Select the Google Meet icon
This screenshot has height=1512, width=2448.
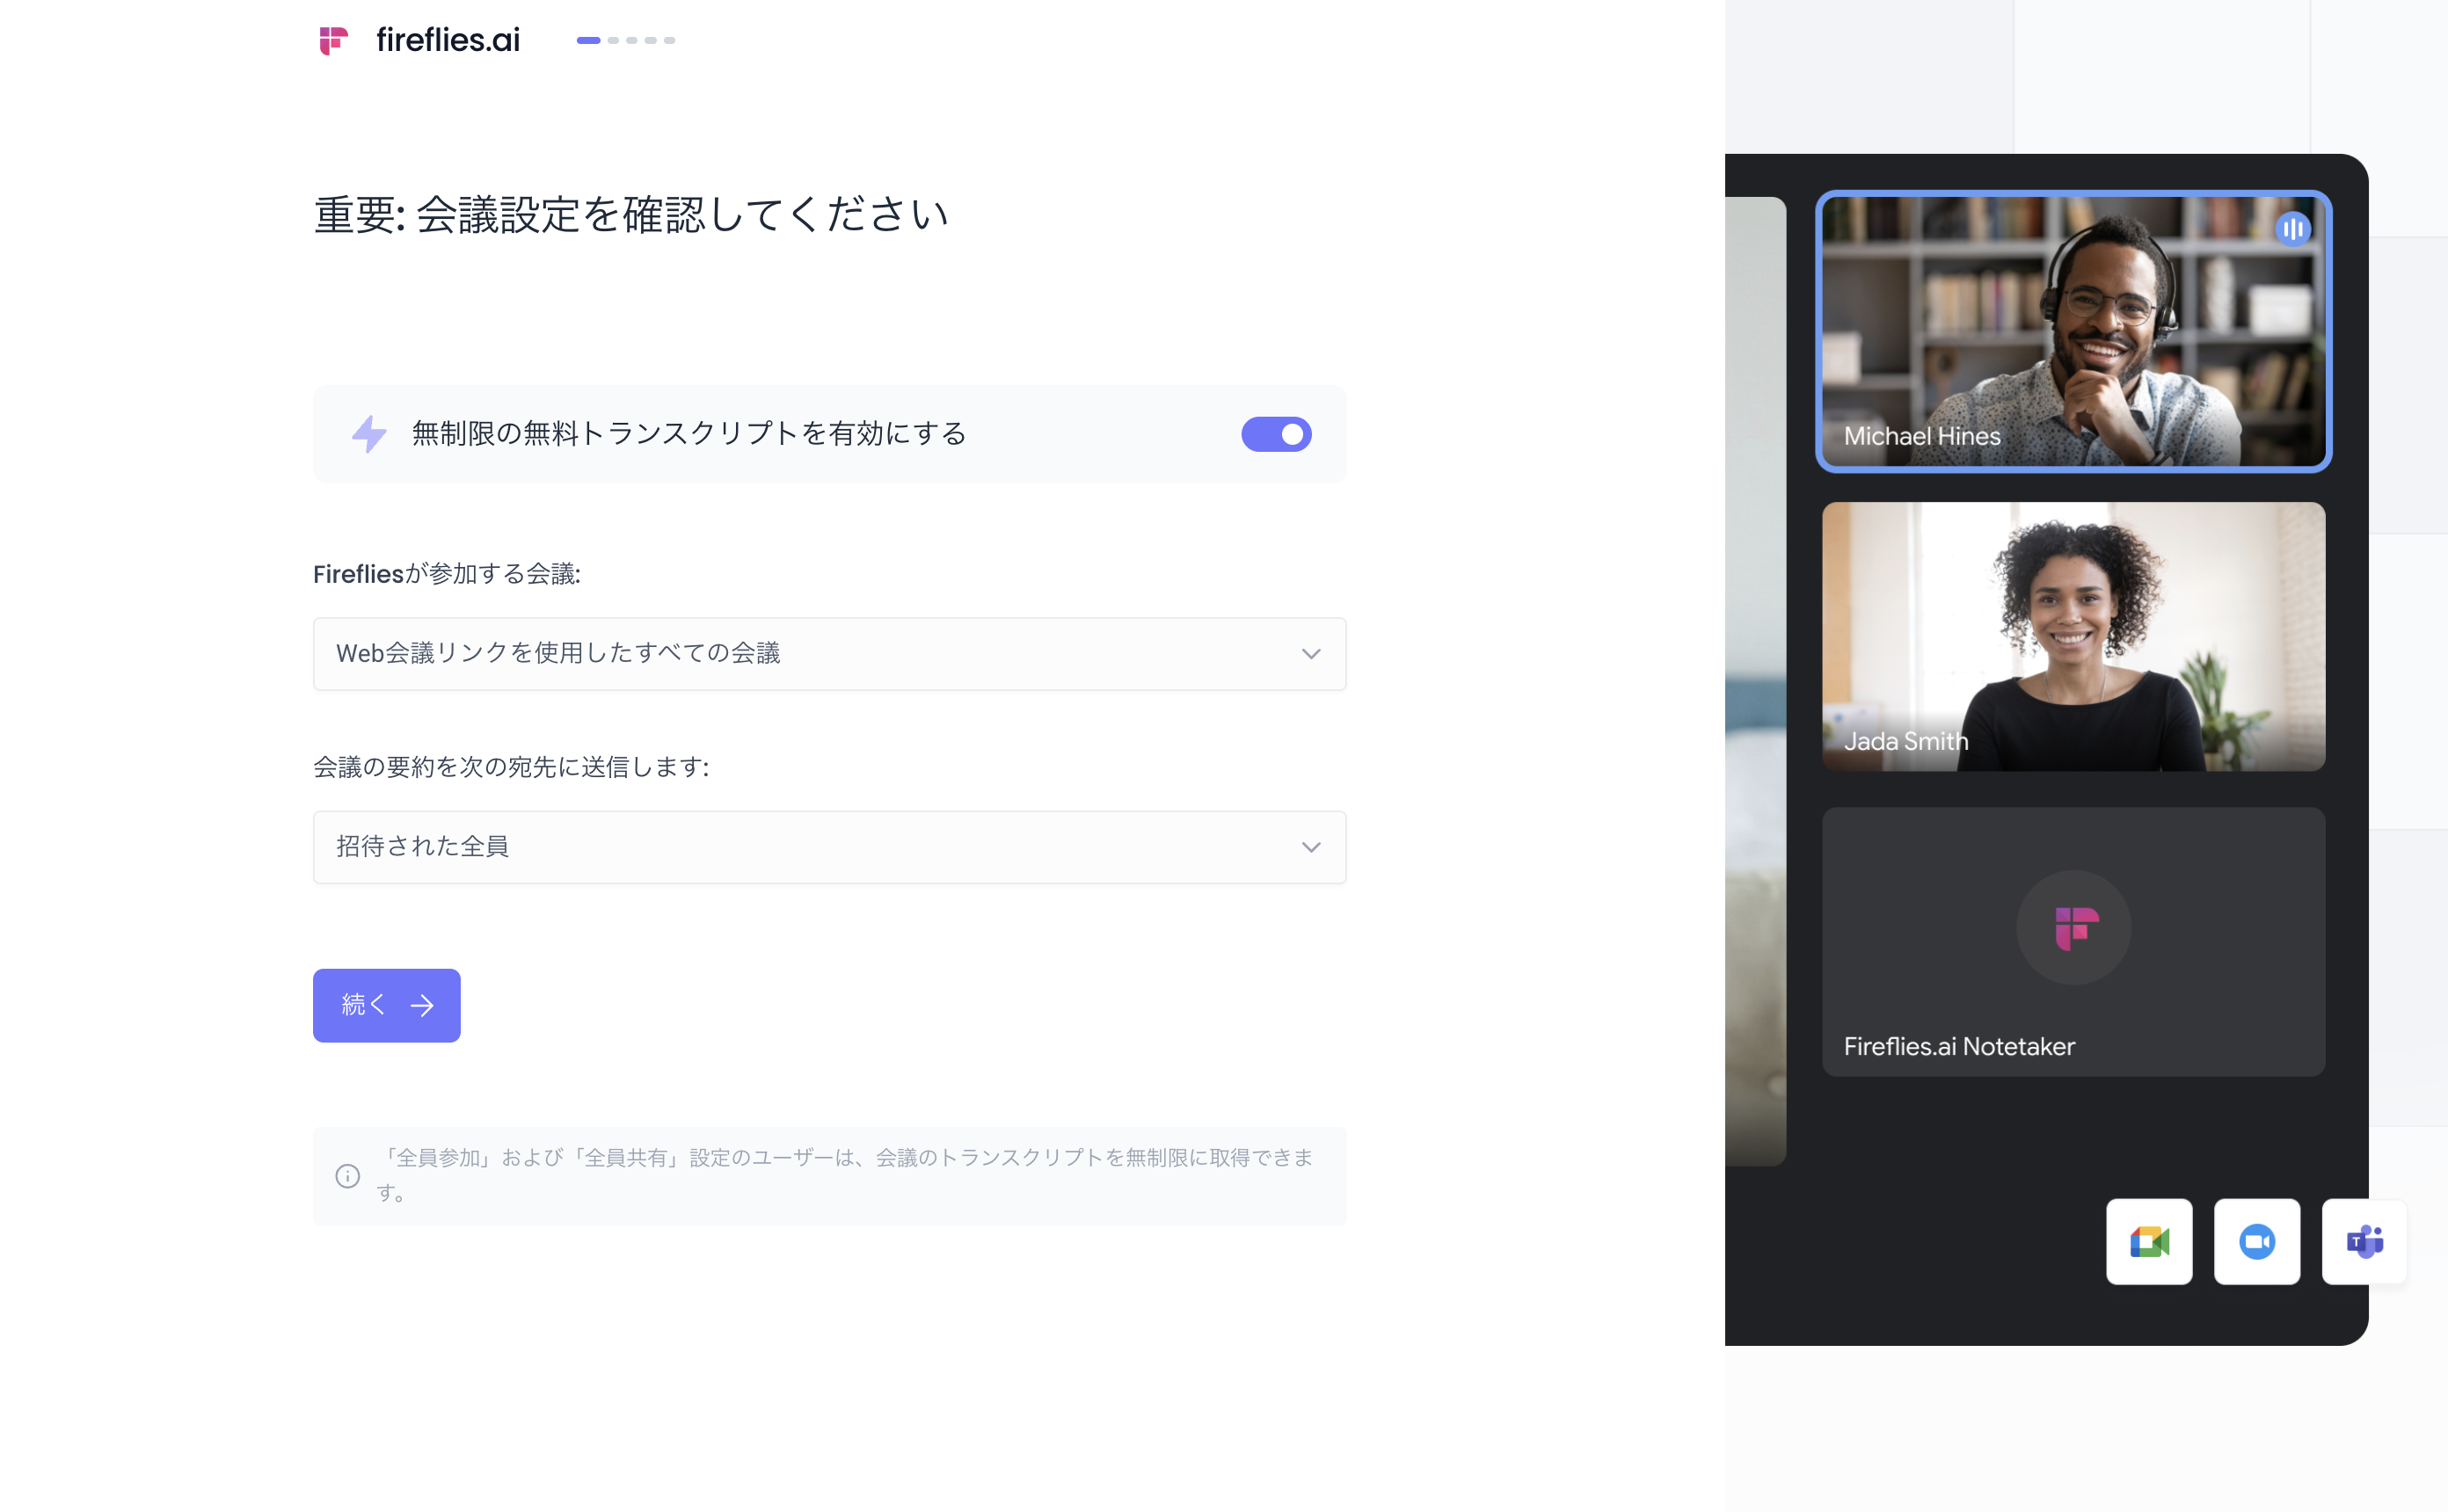click(2149, 1242)
